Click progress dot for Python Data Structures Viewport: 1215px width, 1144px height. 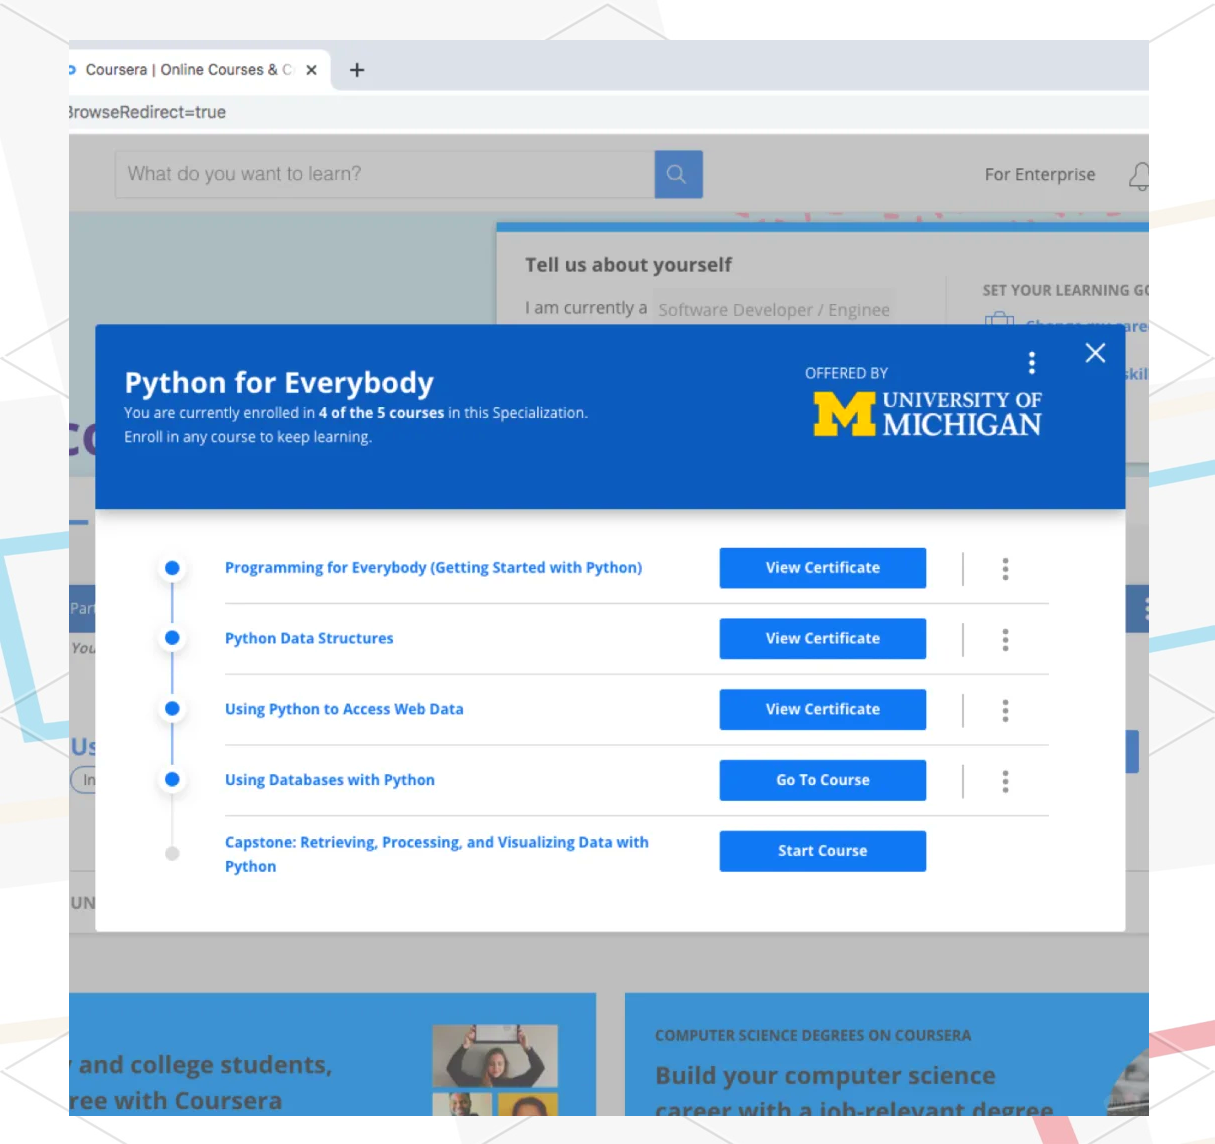tap(172, 638)
